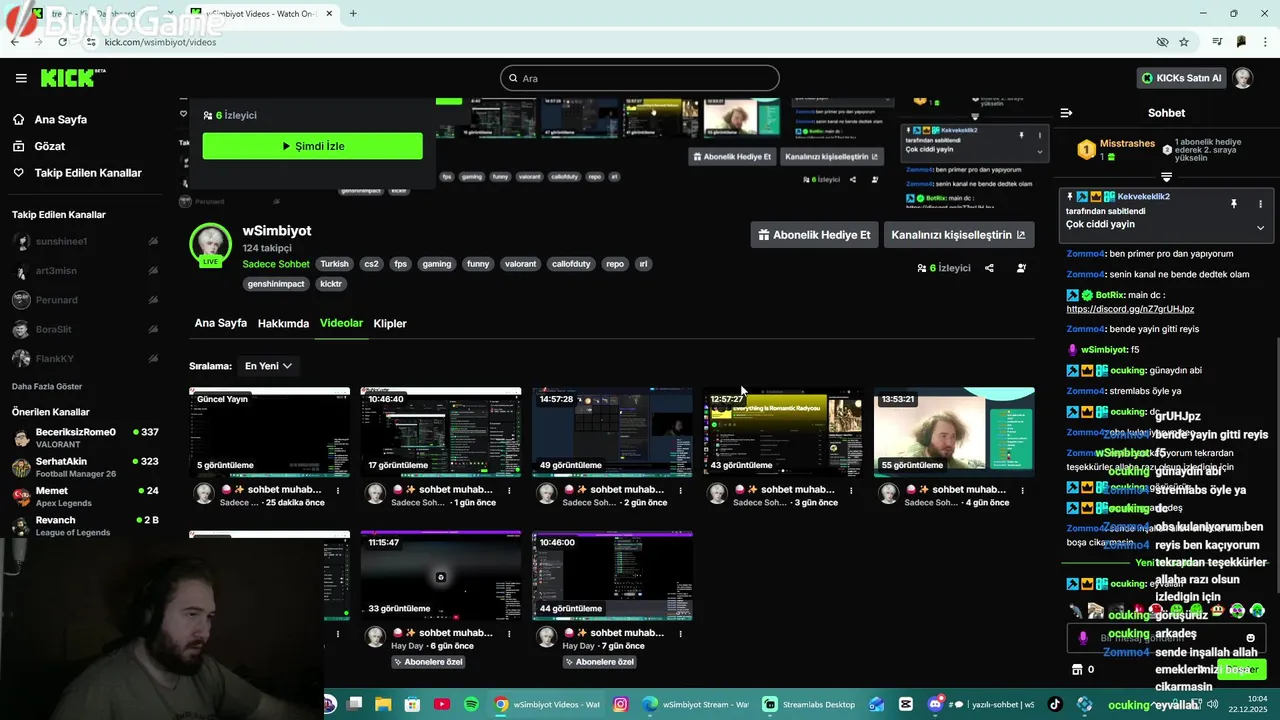
Task: Open options for the 3 gün önce video
Action: click(x=851, y=490)
